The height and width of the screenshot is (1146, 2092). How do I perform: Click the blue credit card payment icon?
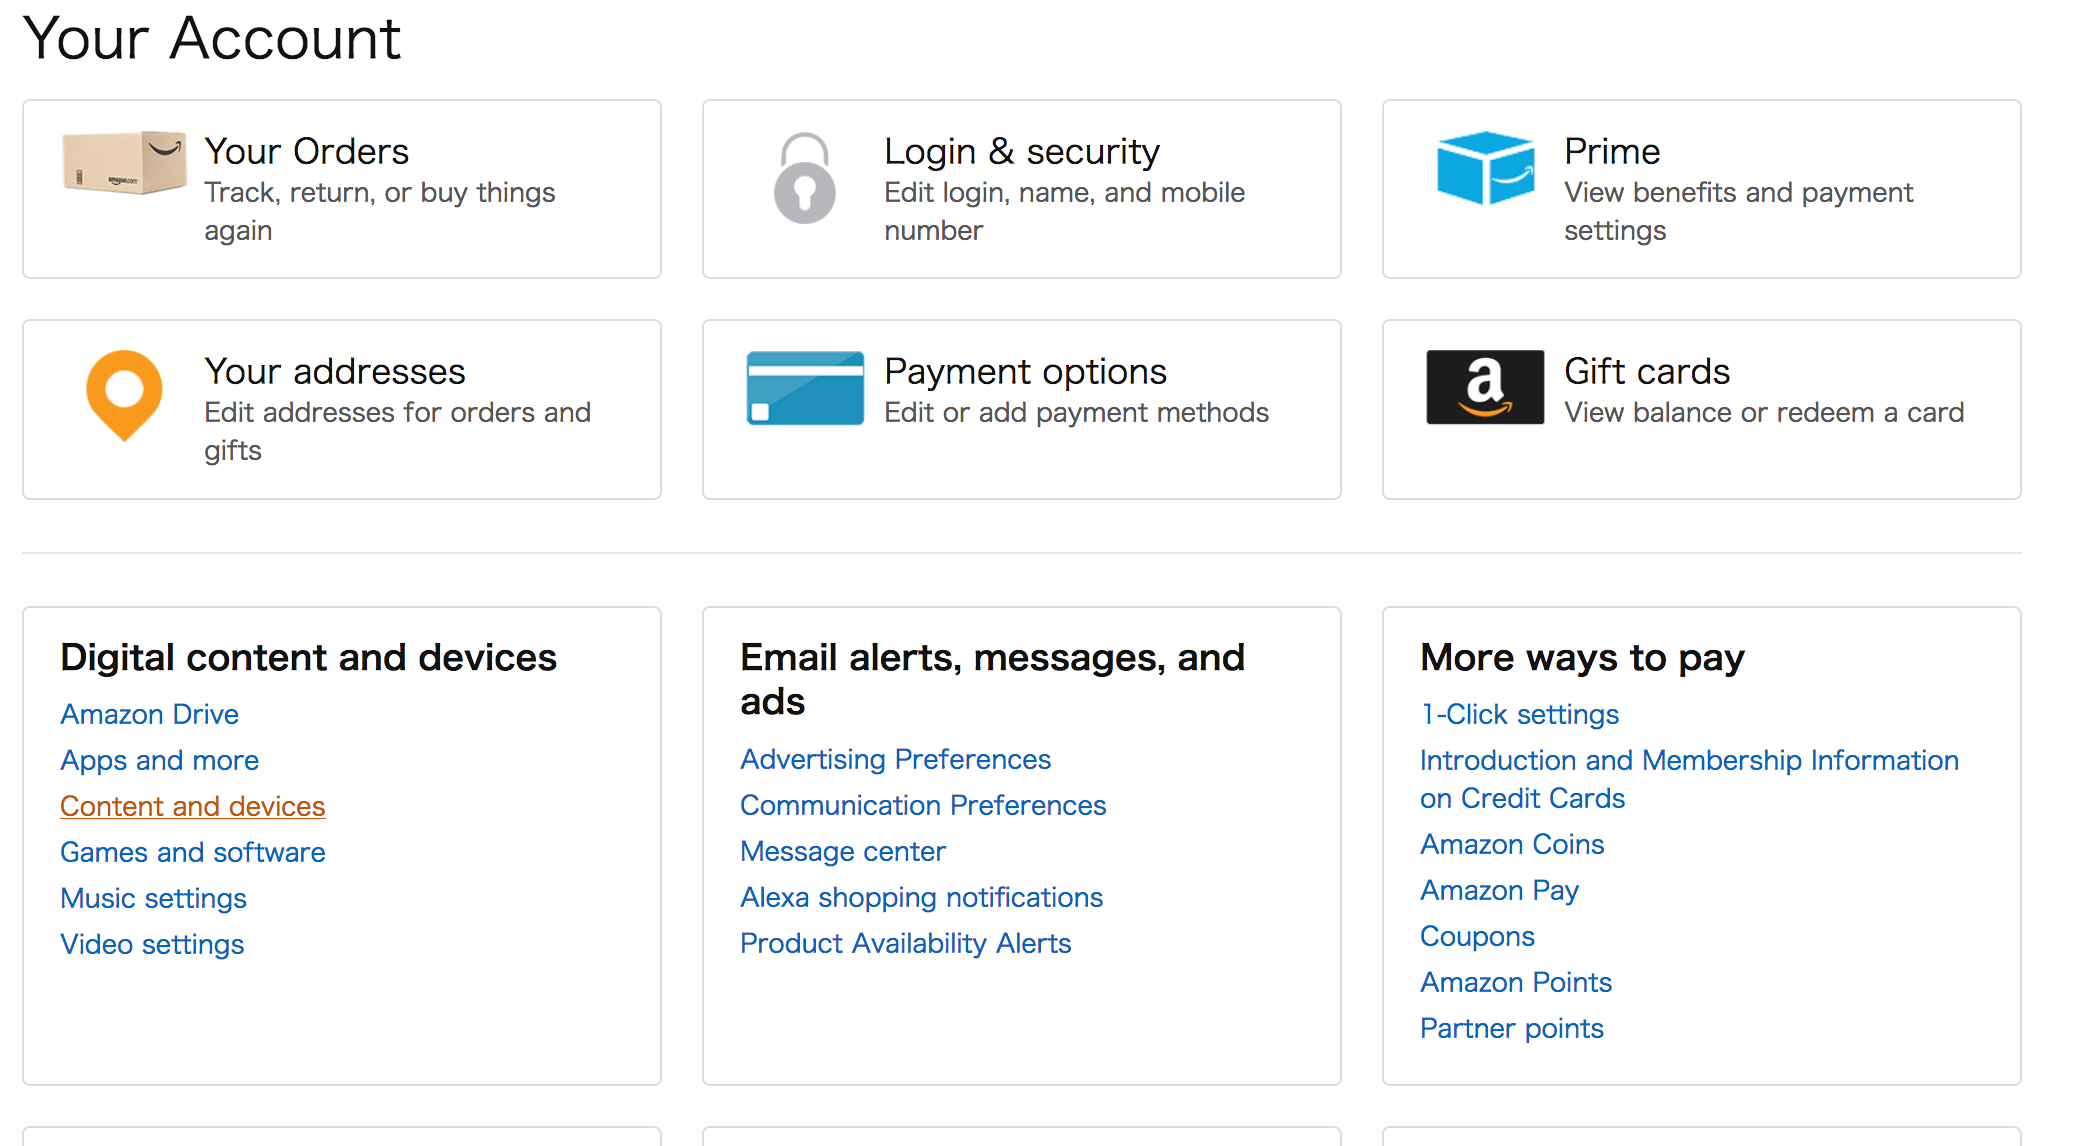[805, 388]
